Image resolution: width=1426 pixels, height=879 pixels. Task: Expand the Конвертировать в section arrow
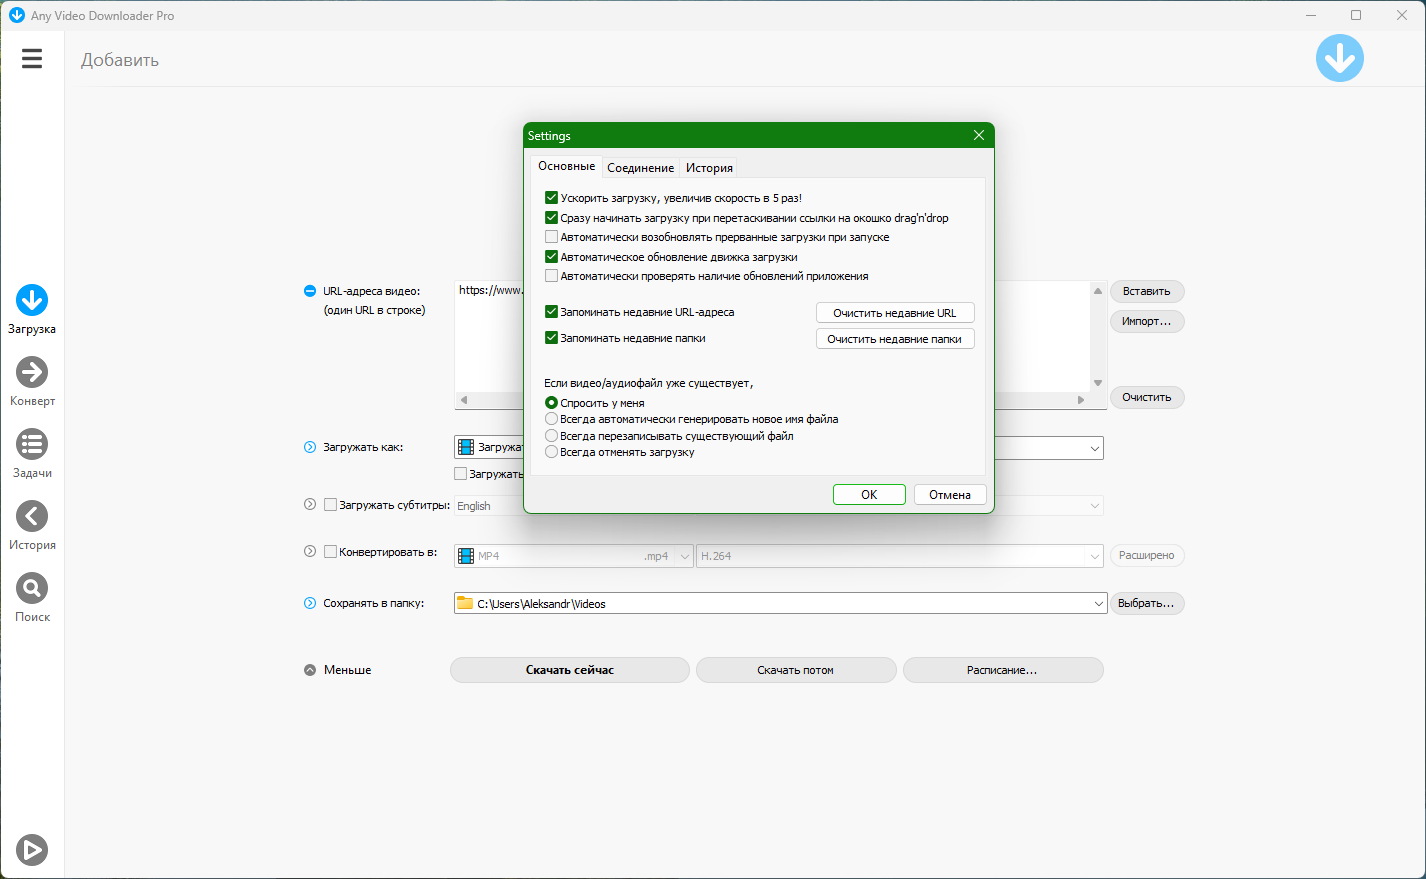click(310, 551)
